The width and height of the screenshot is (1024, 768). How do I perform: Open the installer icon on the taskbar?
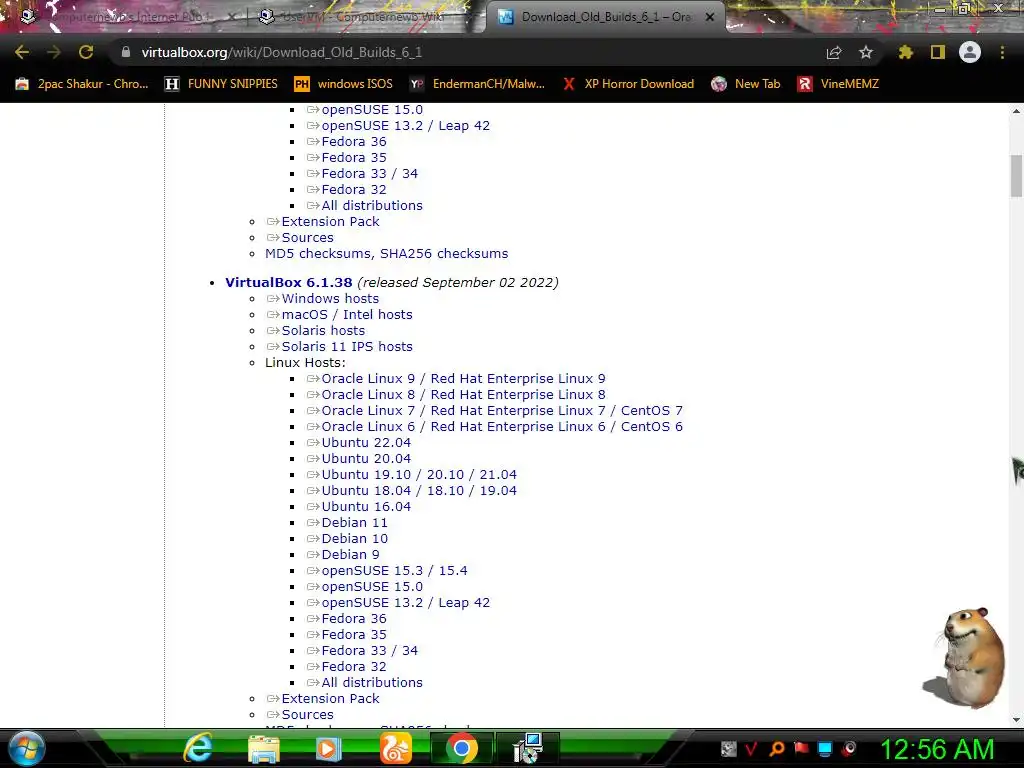pyautogui.click(x=528, y=748)
